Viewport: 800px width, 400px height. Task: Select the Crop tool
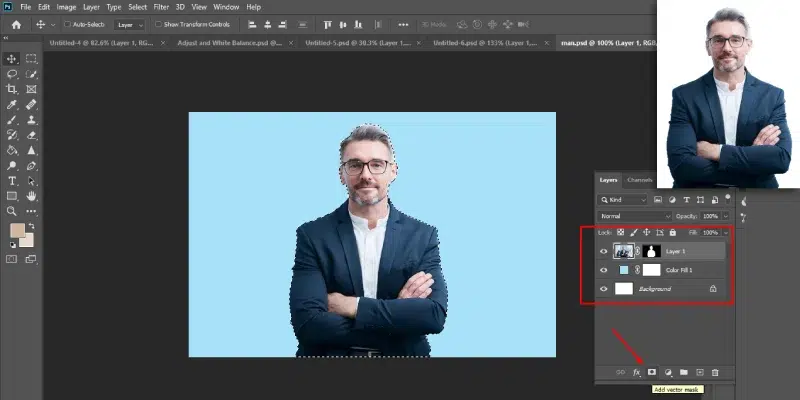(x=12, y=89)
